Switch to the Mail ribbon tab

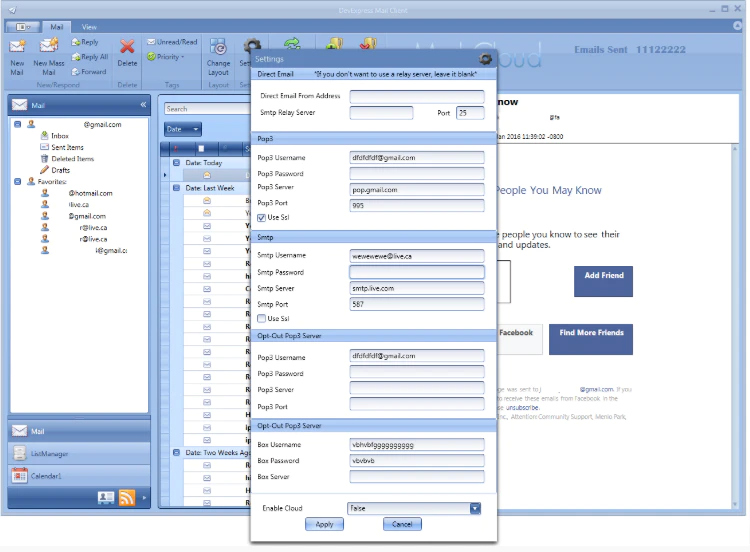[56, 27]
